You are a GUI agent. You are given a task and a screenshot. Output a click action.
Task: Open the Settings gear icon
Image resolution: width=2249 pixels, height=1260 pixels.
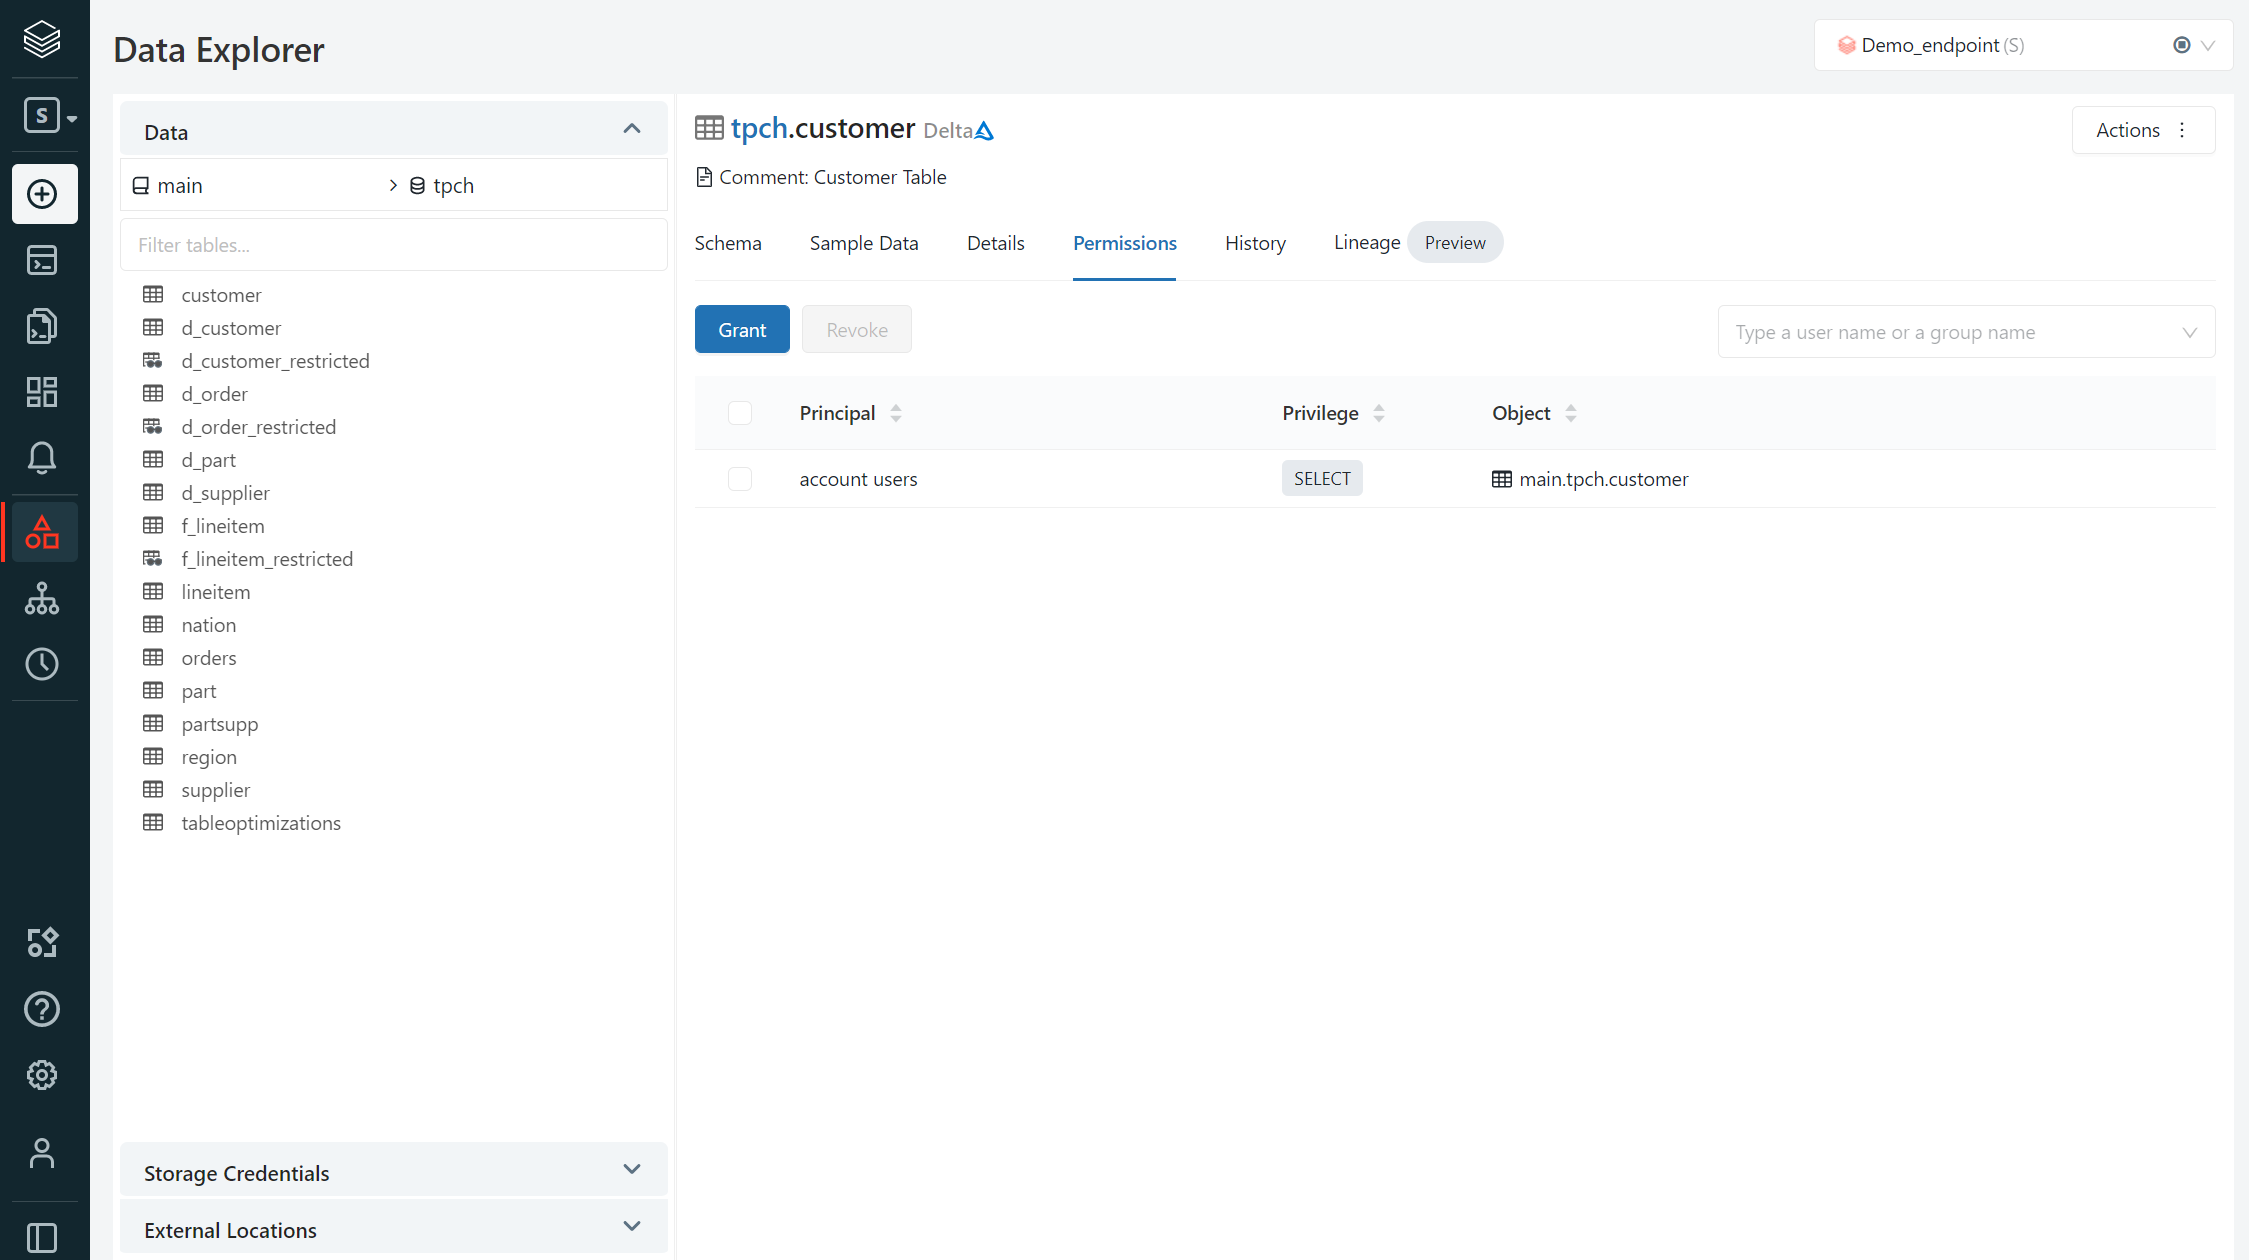click(42, 1075)
